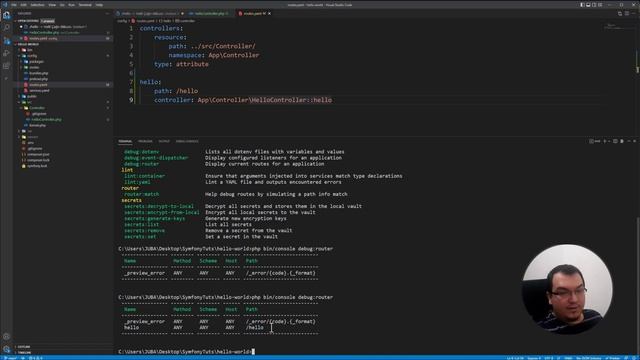Open bundles.php in the config folder
The width and height of the screenshot is (640, 360).
(x=38, y=73)
